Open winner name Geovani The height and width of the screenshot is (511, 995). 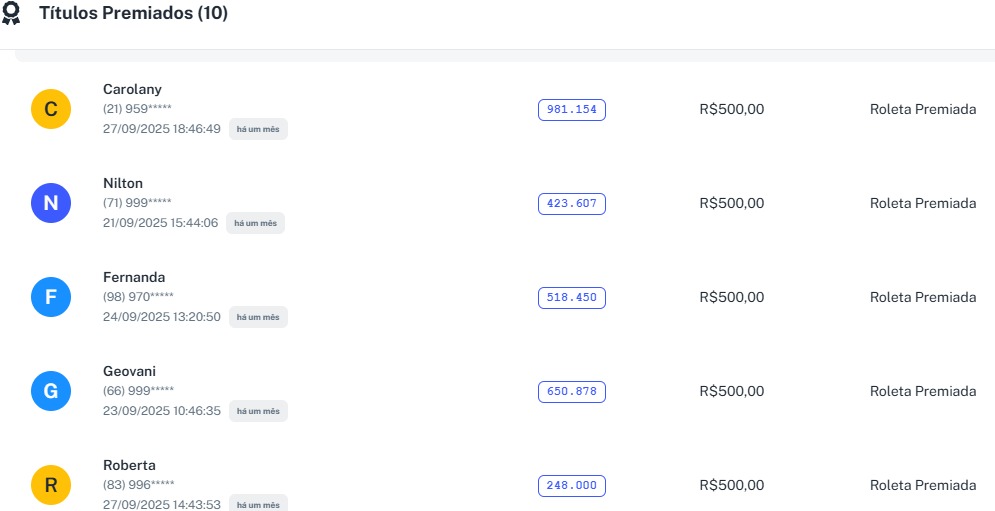(x=129, y=372)
